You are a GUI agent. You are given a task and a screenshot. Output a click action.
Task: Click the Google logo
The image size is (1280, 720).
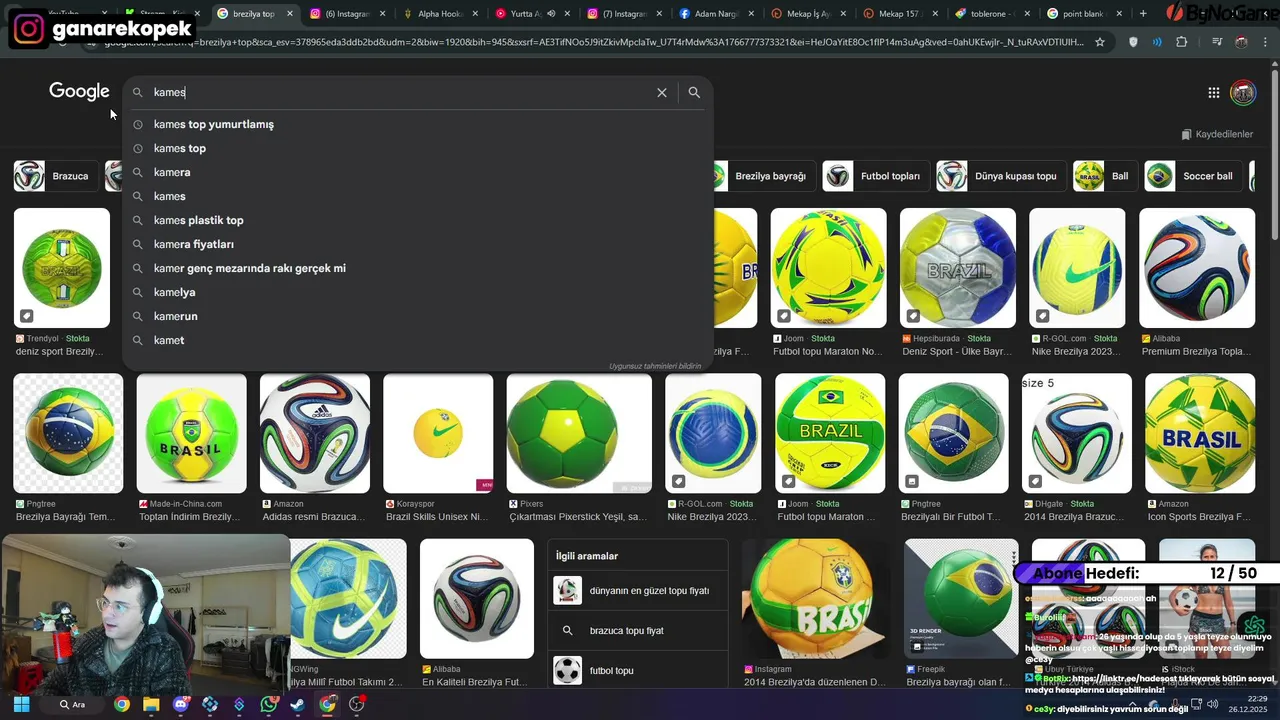pos(79,92)
